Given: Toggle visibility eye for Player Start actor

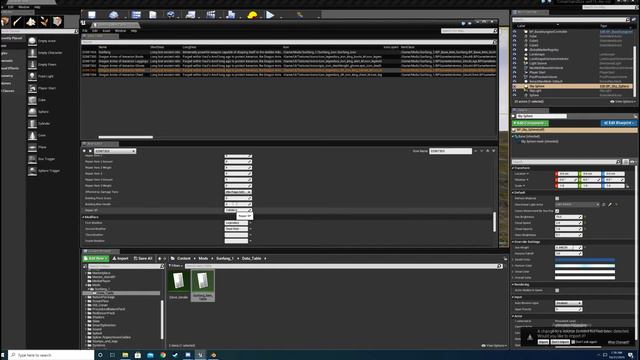Looking at the screenshot, I should pos(514,72).
